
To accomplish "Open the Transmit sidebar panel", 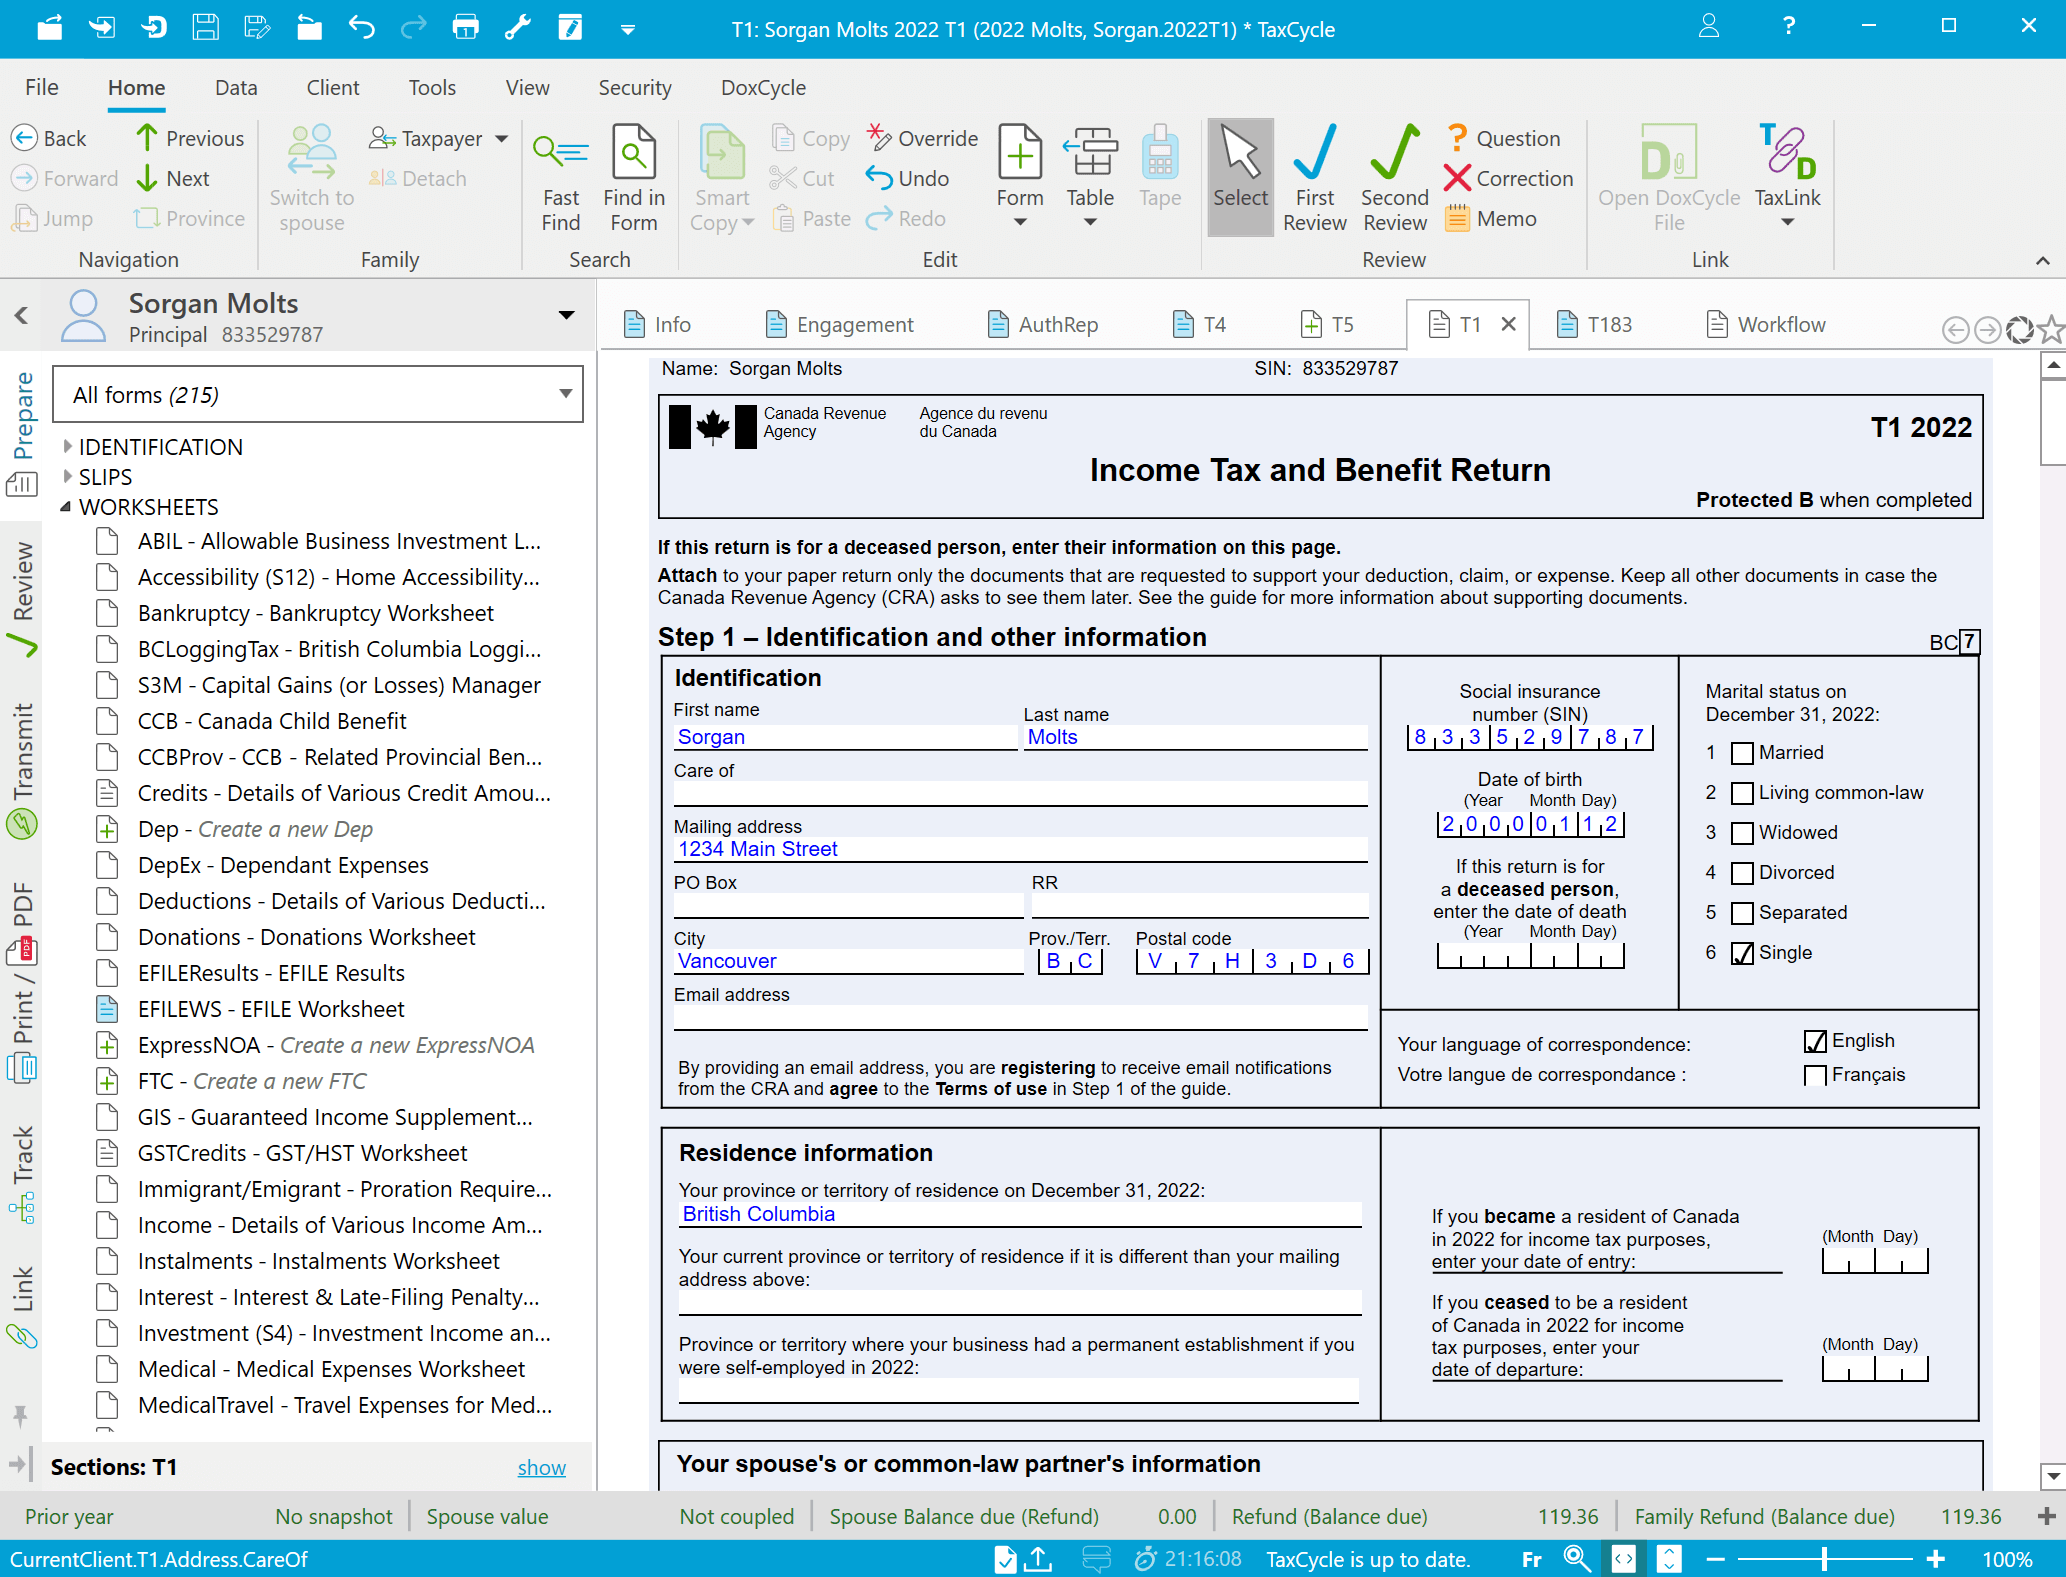I will point(22,770).
